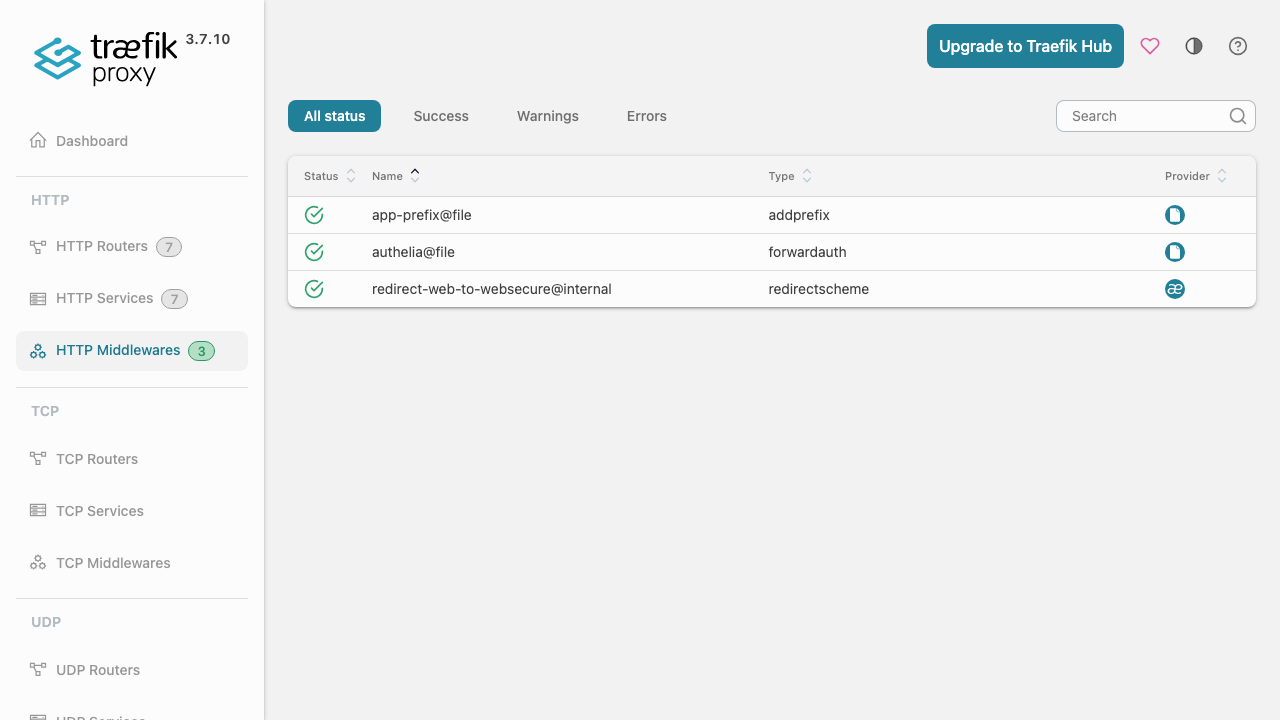Click the UDP Routers sidebar icon
Image resolution: width=1280 pixels, height=720 pixels.
pyautogui.click(x=38, y=670)
